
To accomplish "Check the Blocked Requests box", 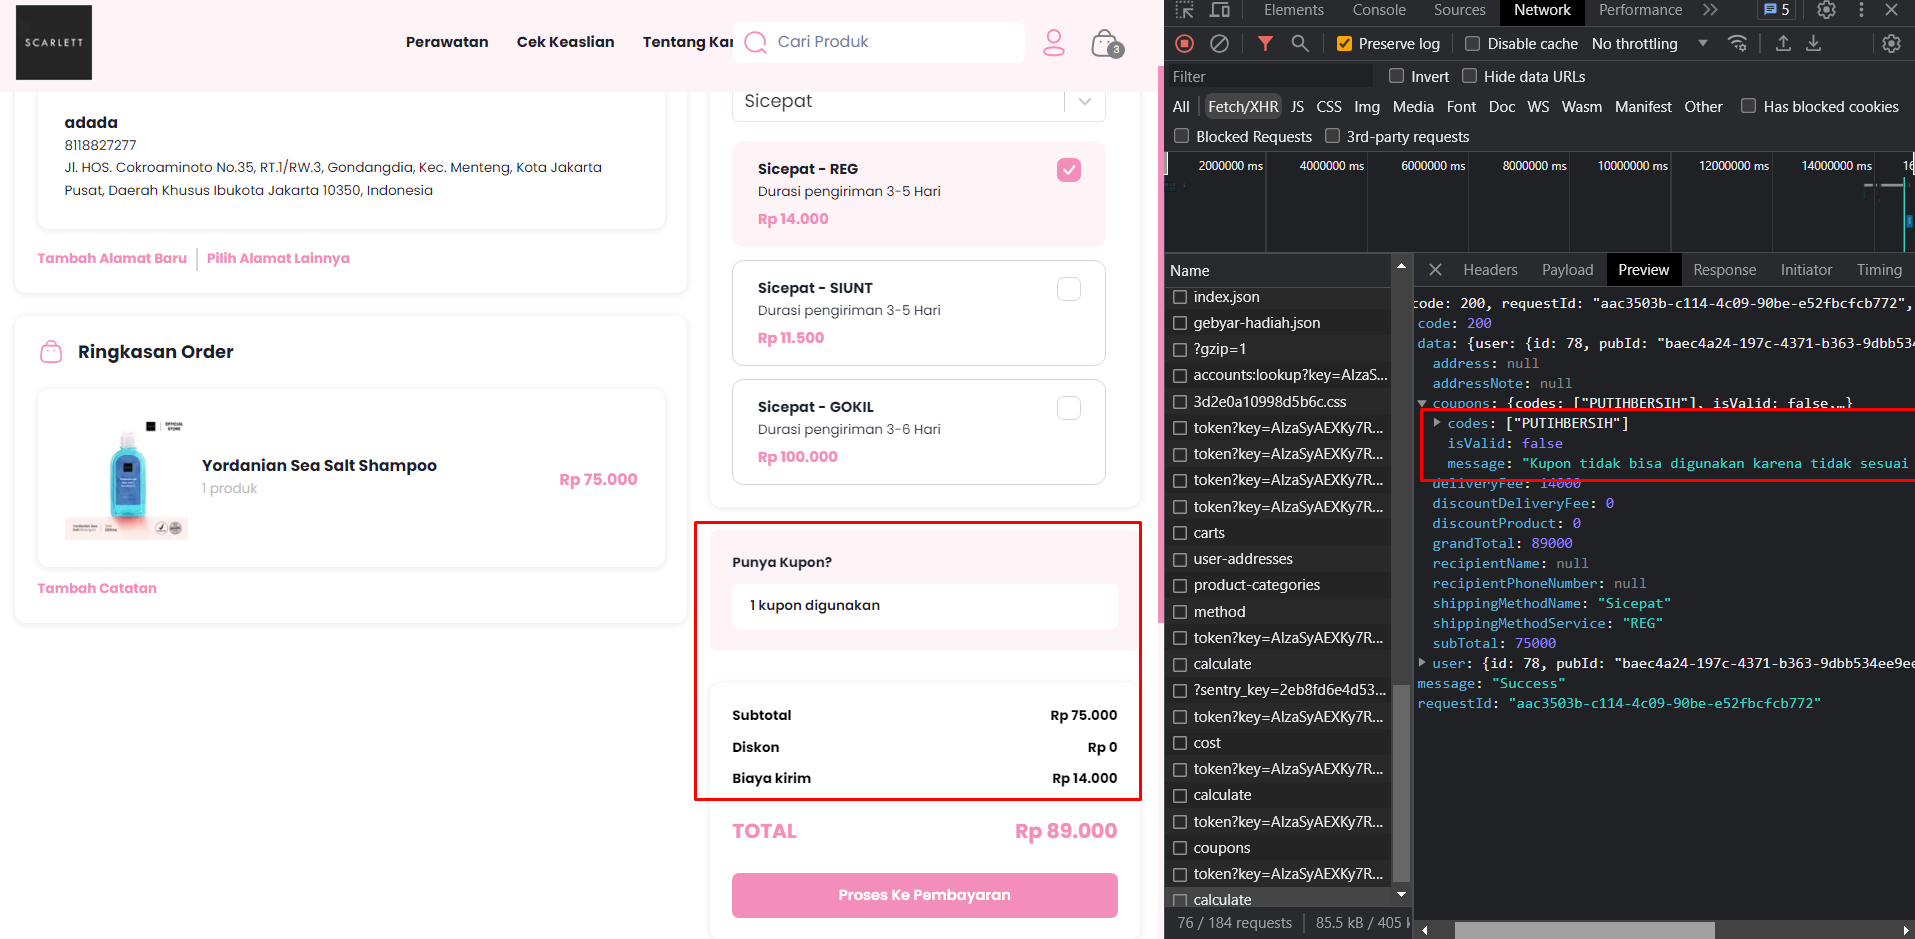I will click(x=1182, y=136).
